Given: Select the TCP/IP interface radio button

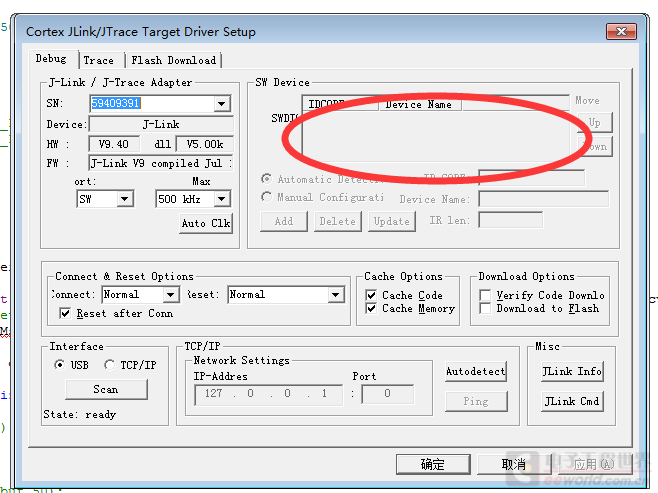Looking at the screenshot, I should (x=110, y=365).
